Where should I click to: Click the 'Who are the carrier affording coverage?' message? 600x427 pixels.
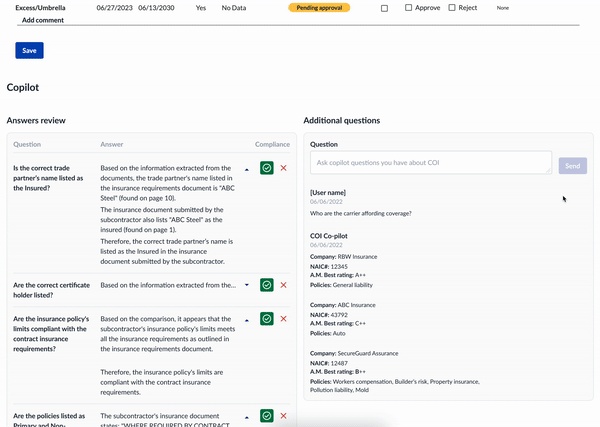pos(360,214)
